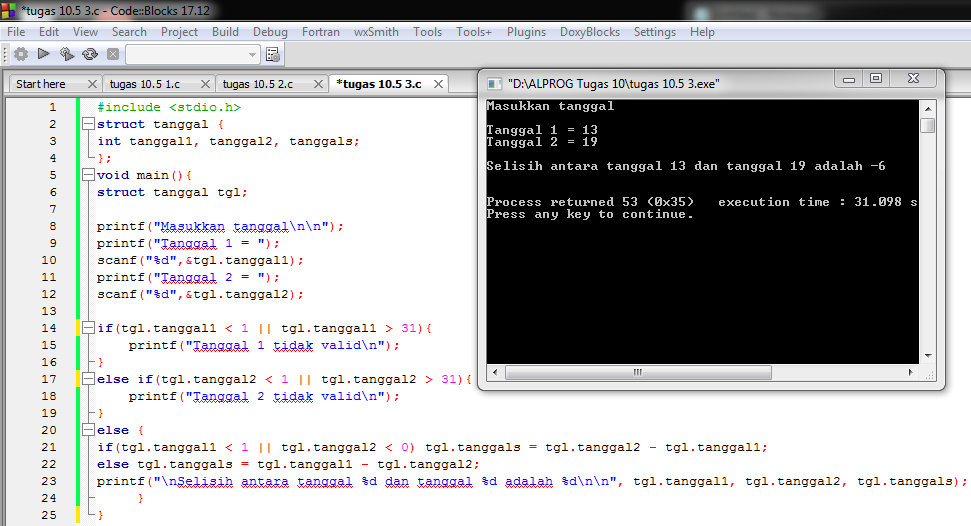Close the Start here tab

pyautogui.click(x=92, y=84)
